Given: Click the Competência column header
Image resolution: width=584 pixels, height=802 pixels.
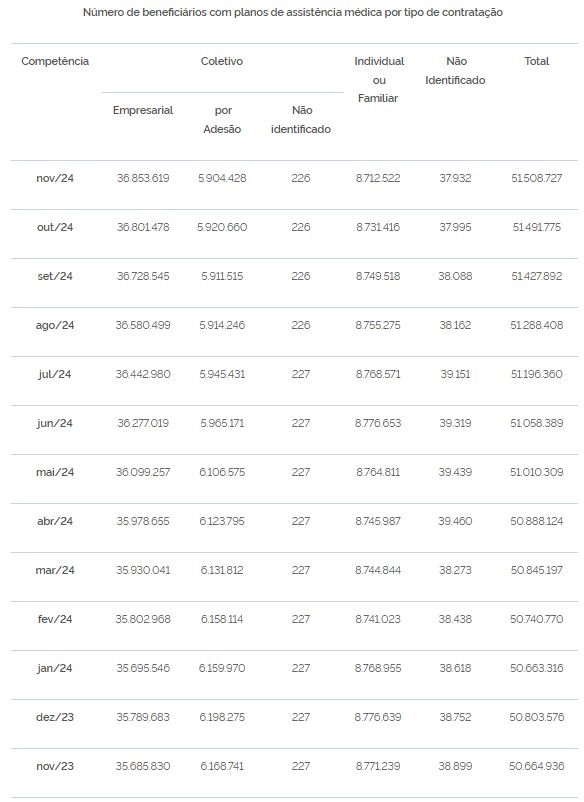Looking at the screenshot, I should point(55,61).
